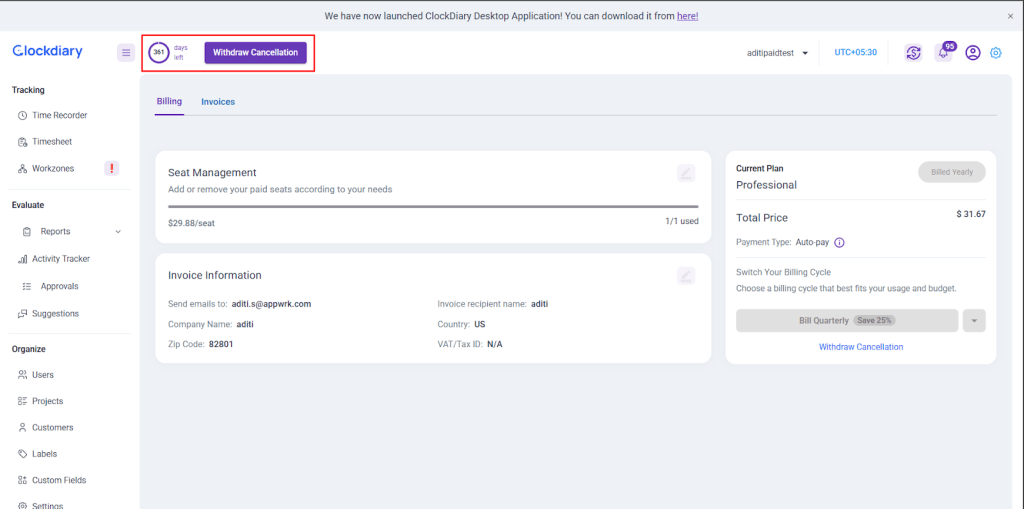
Task: Click the UTC+05:30 timezone indicator
Action: [855, 53]
